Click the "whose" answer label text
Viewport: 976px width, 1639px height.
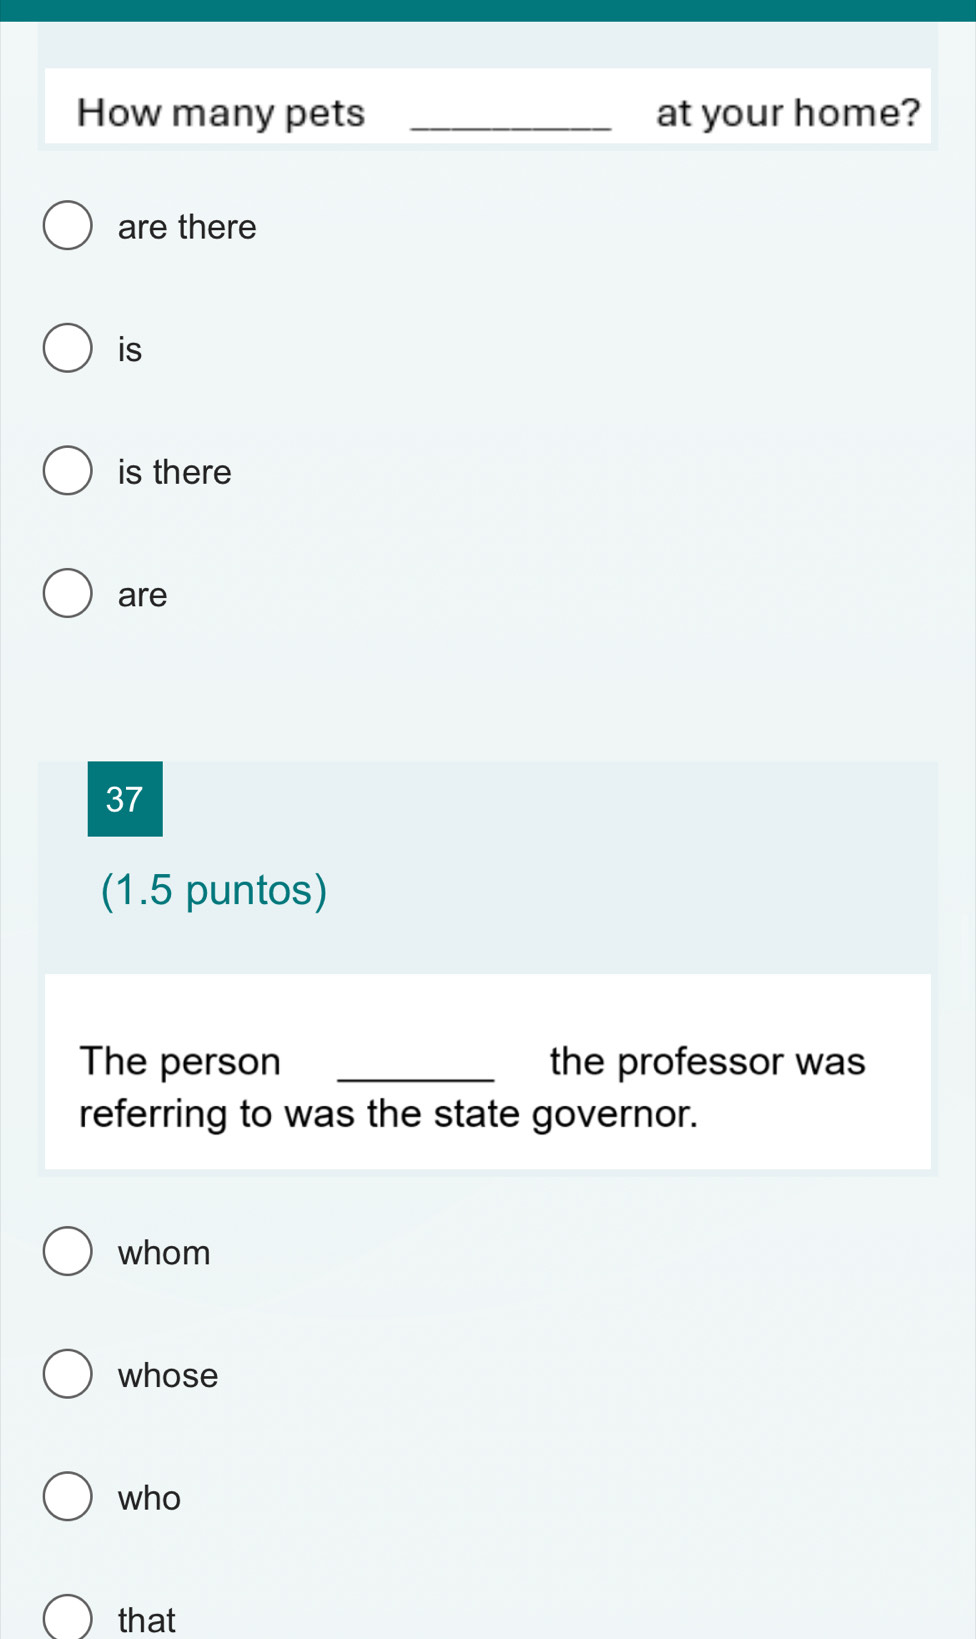click(168, 1375)
